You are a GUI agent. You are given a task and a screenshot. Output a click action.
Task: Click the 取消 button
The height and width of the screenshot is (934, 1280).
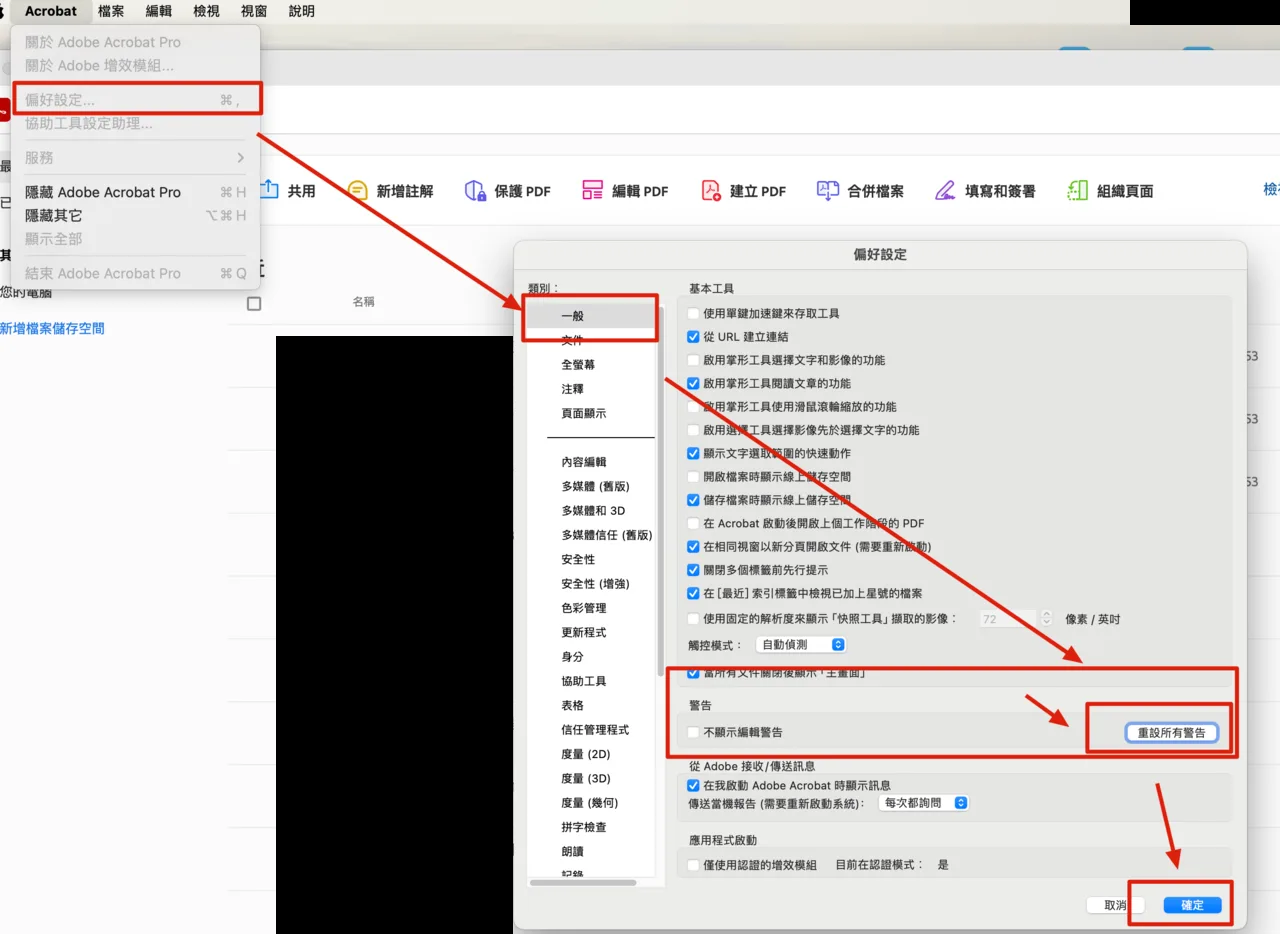click(1115, 905)
